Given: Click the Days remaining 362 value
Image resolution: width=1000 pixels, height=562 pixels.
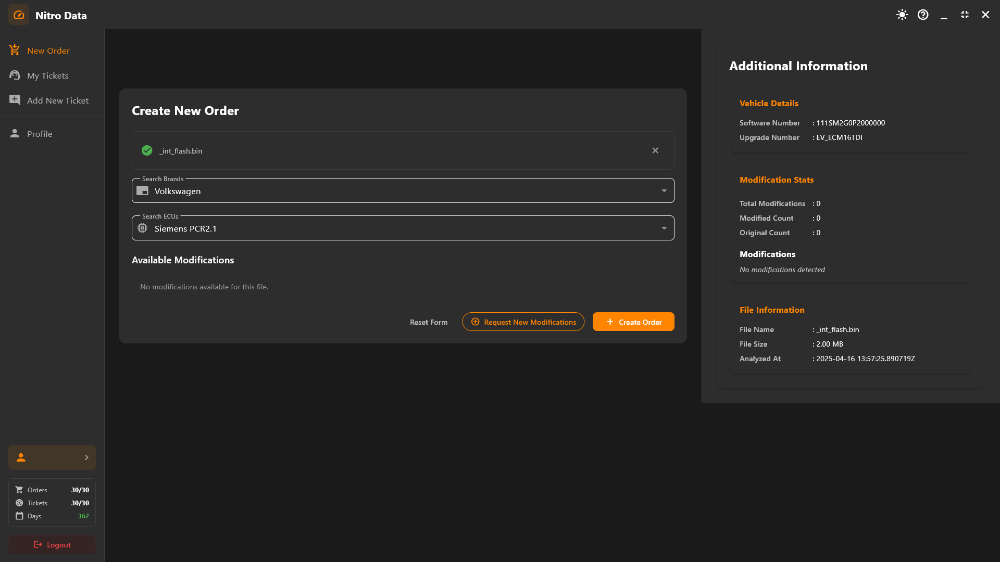Looking at the screenshot, I should click(x=83, y=516).
